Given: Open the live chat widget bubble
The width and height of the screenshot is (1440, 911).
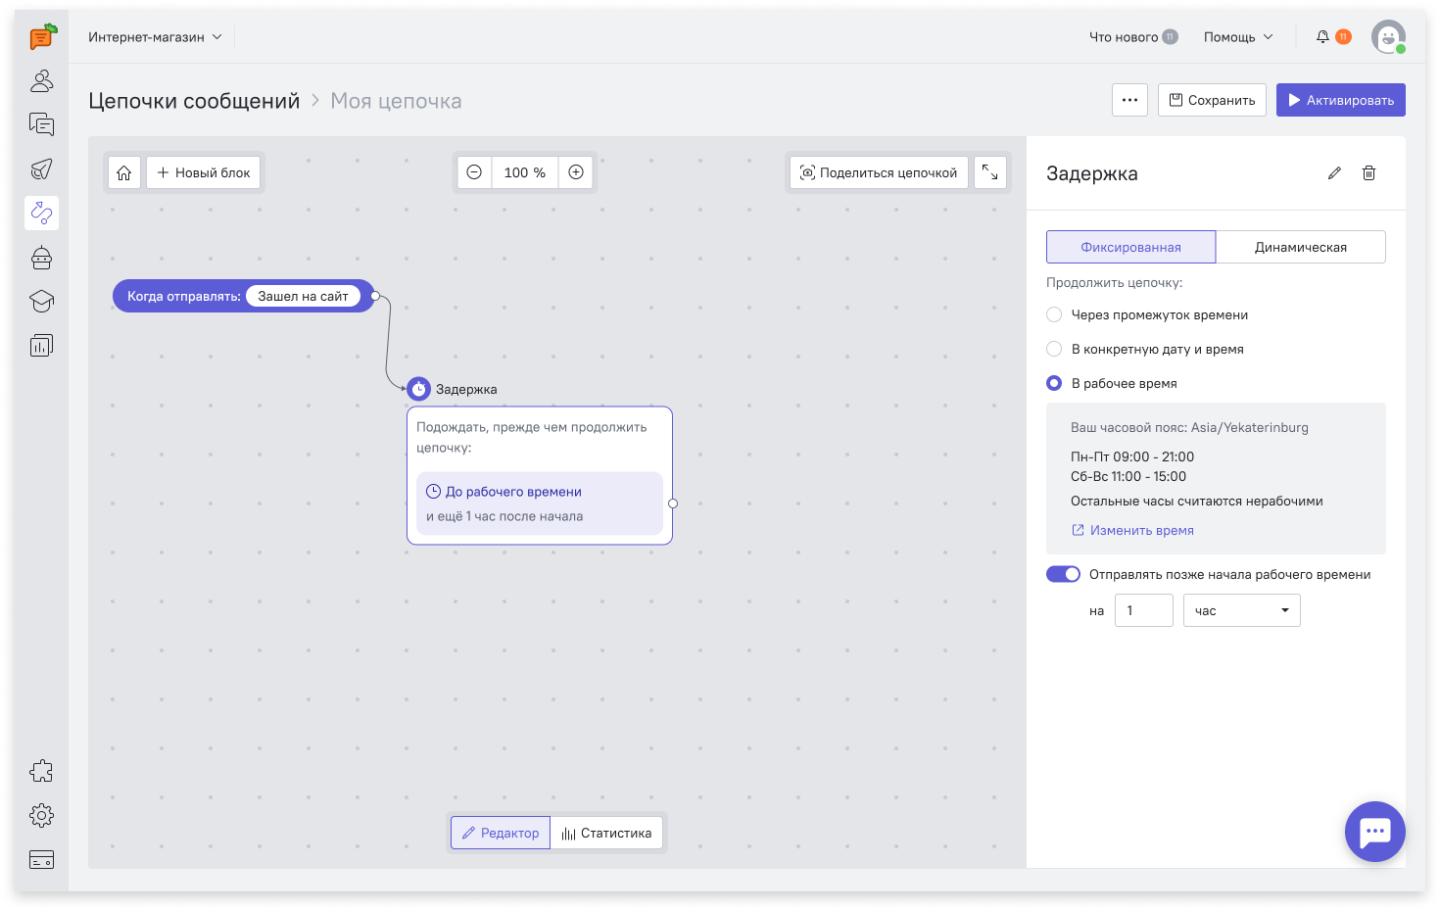Looking at the screenshot, I should (x=1375, y=831).
